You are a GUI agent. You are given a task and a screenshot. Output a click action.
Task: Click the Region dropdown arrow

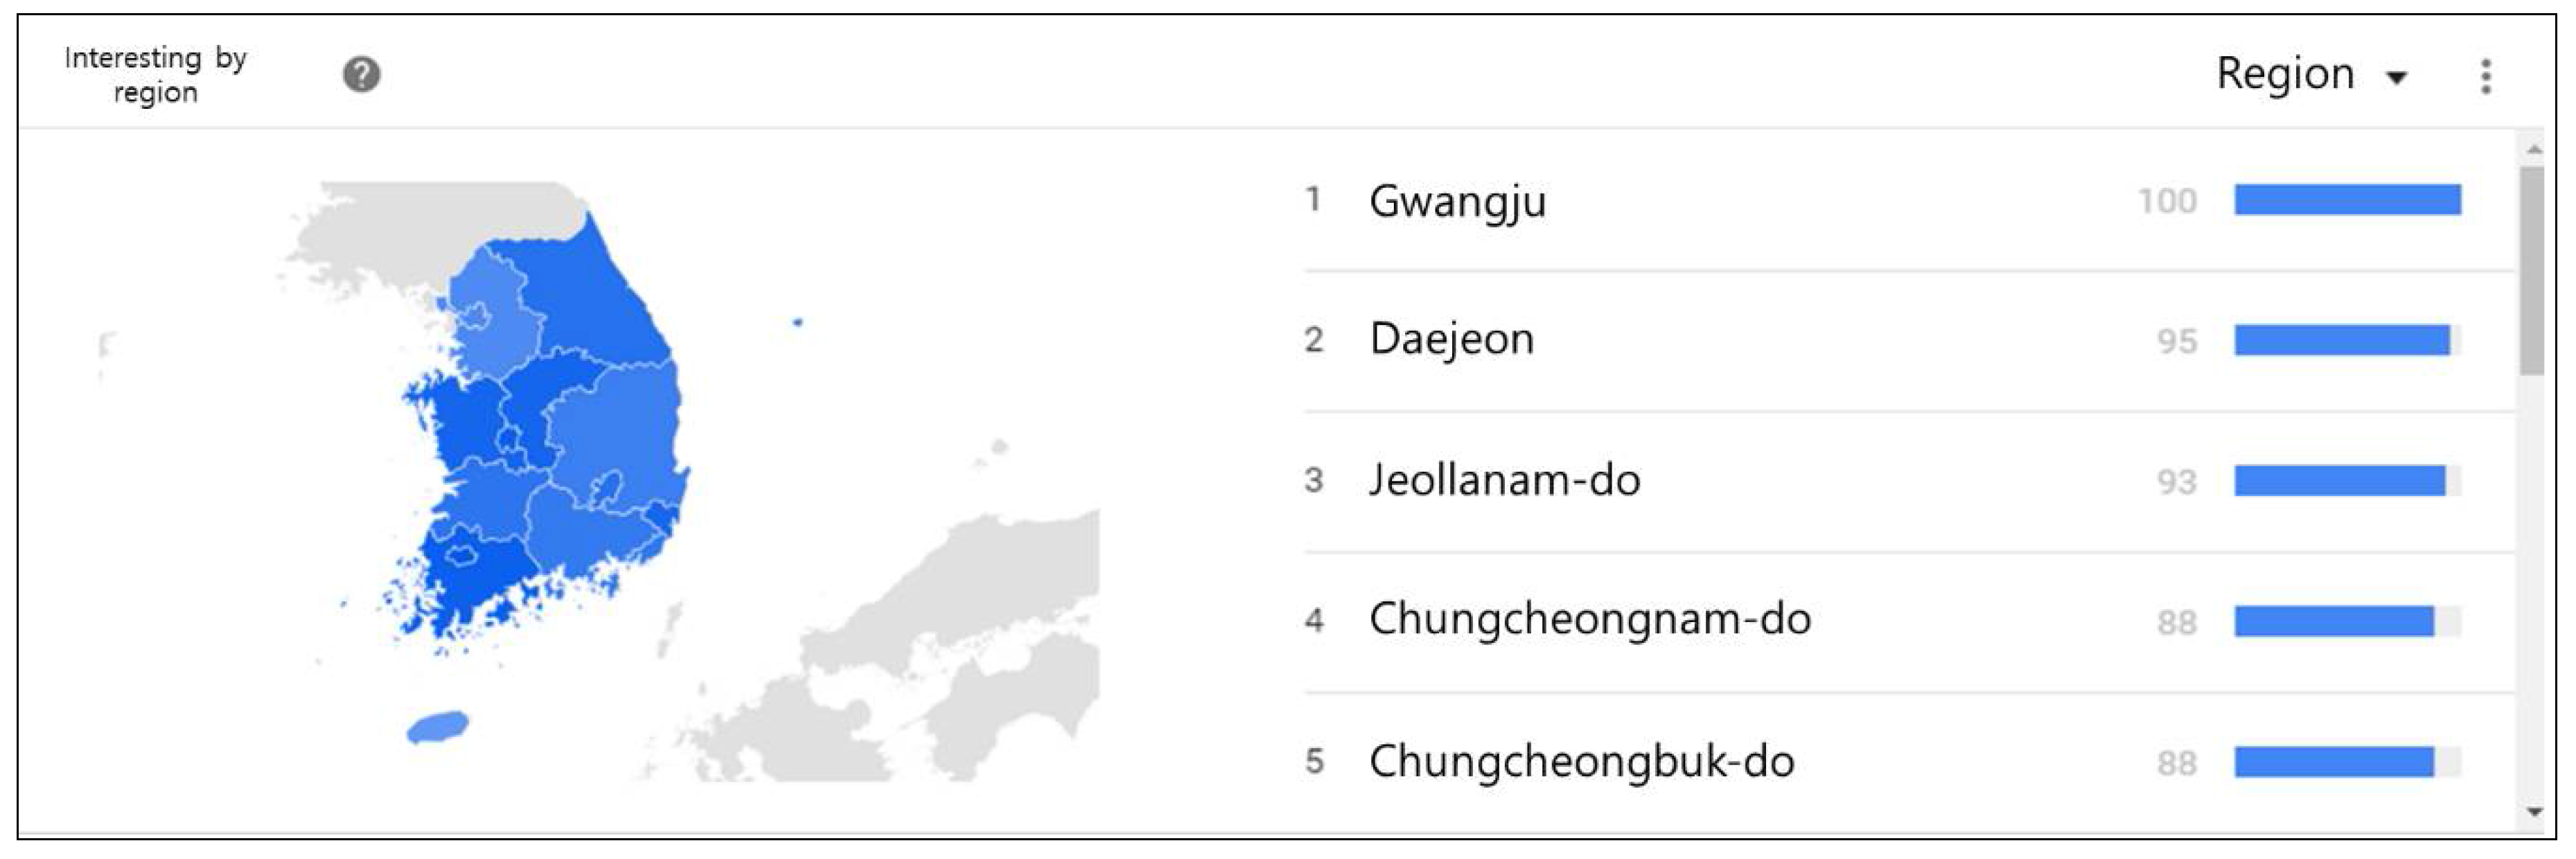click(x=2397, y=78)
